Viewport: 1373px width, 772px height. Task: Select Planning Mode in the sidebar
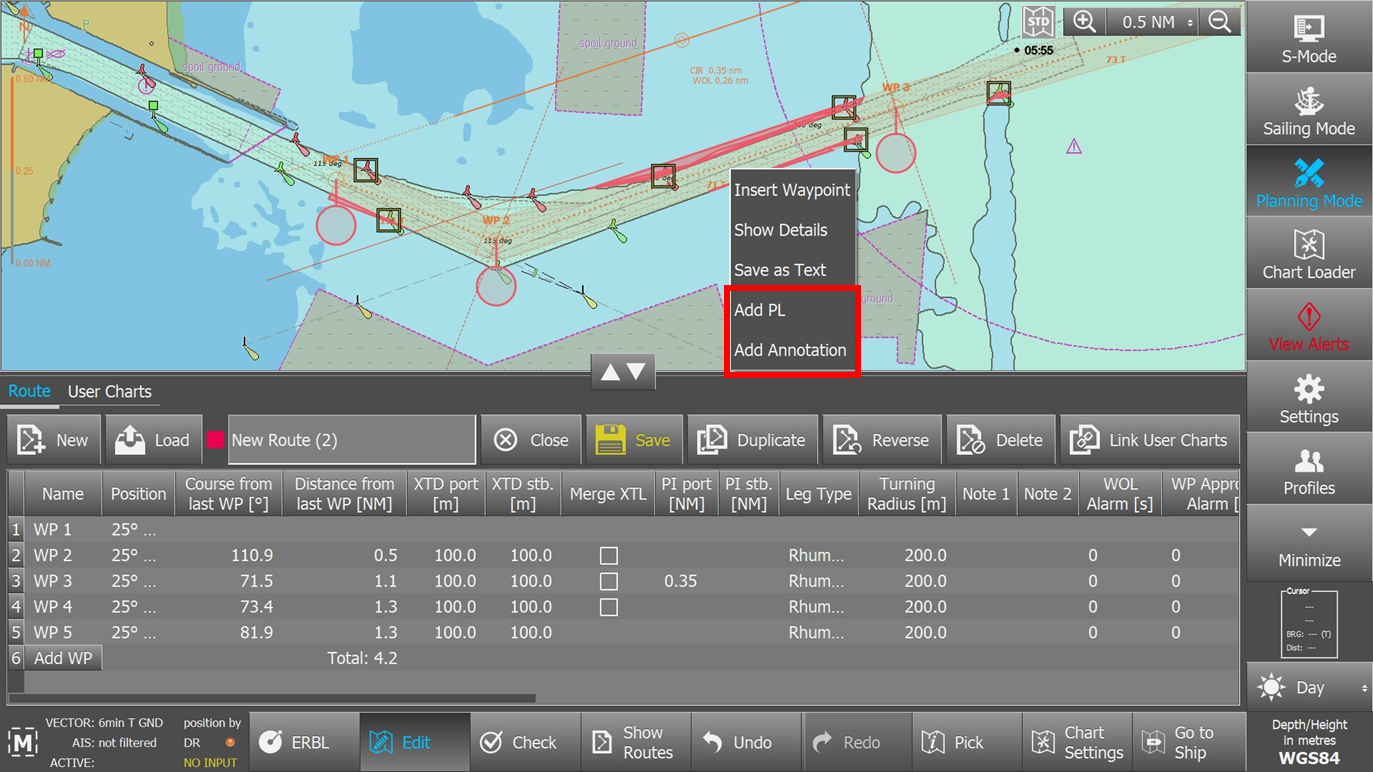1309,181
